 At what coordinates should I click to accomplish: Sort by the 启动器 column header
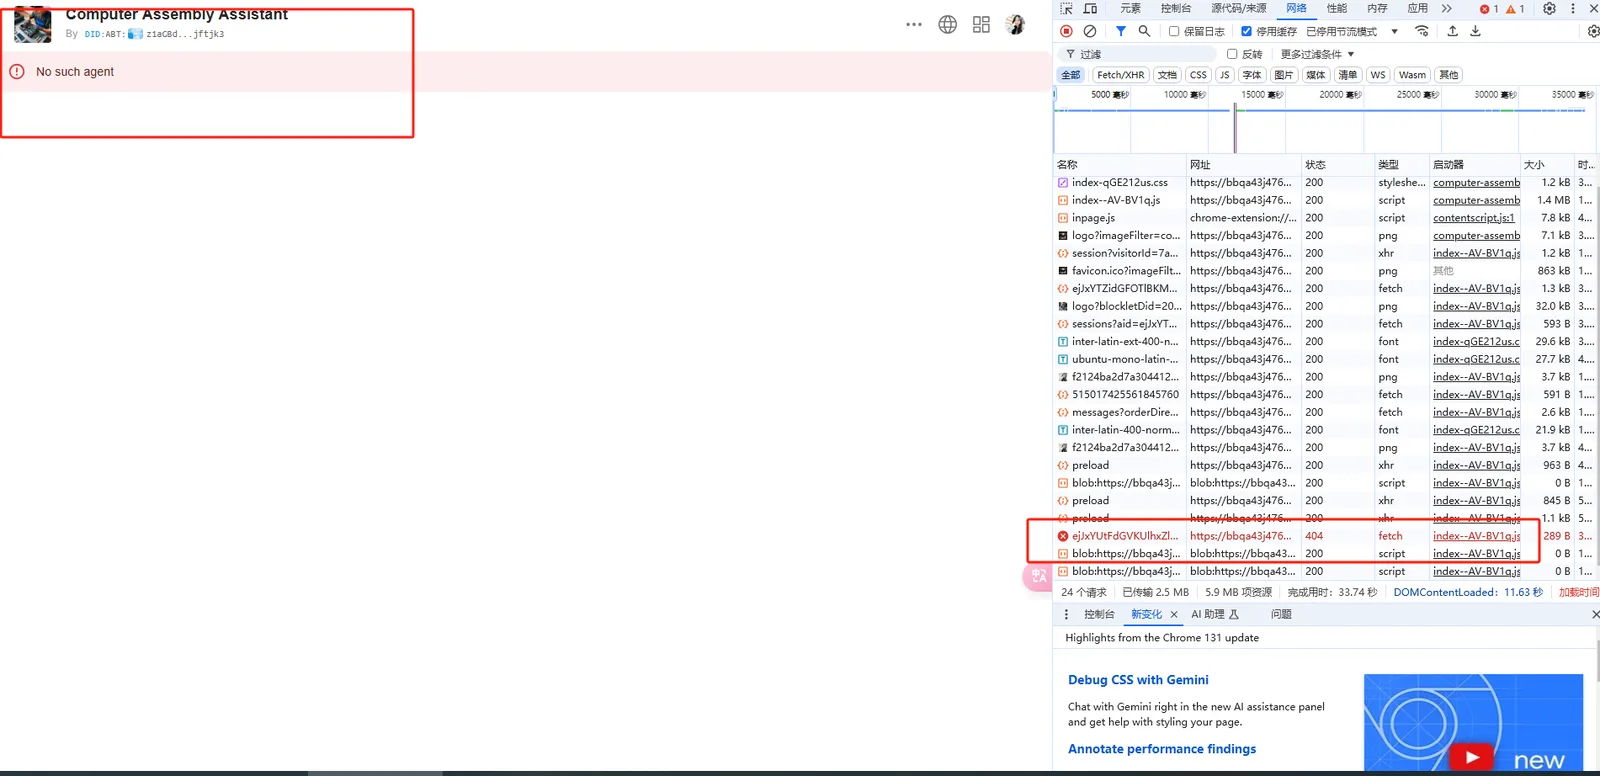(x=1474, y=165)
